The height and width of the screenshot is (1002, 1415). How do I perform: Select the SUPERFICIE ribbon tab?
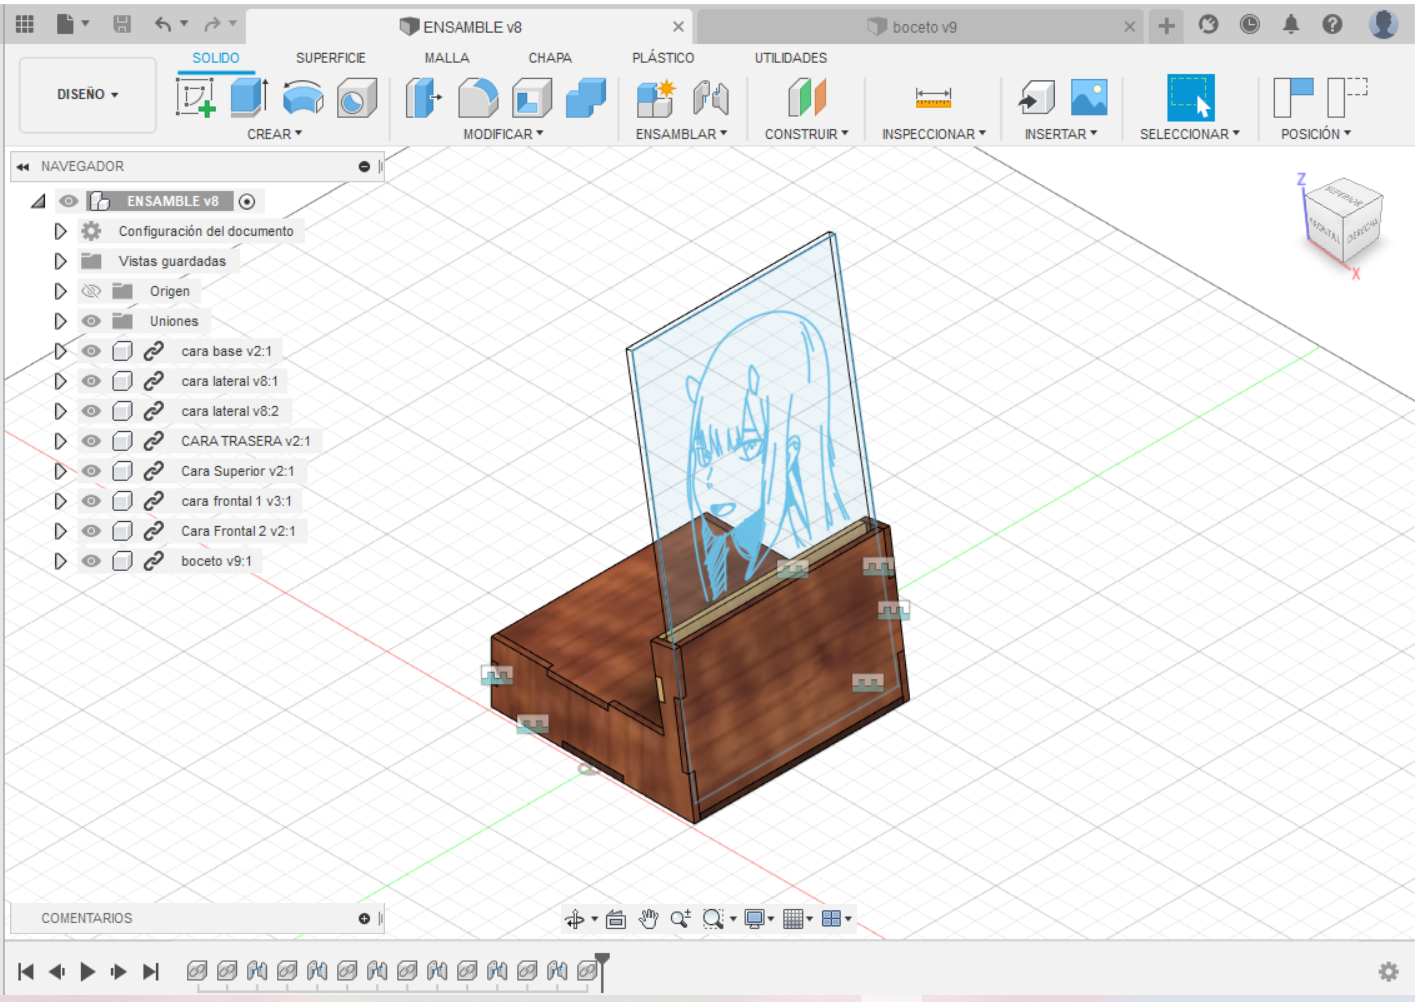tap(331, 58)
